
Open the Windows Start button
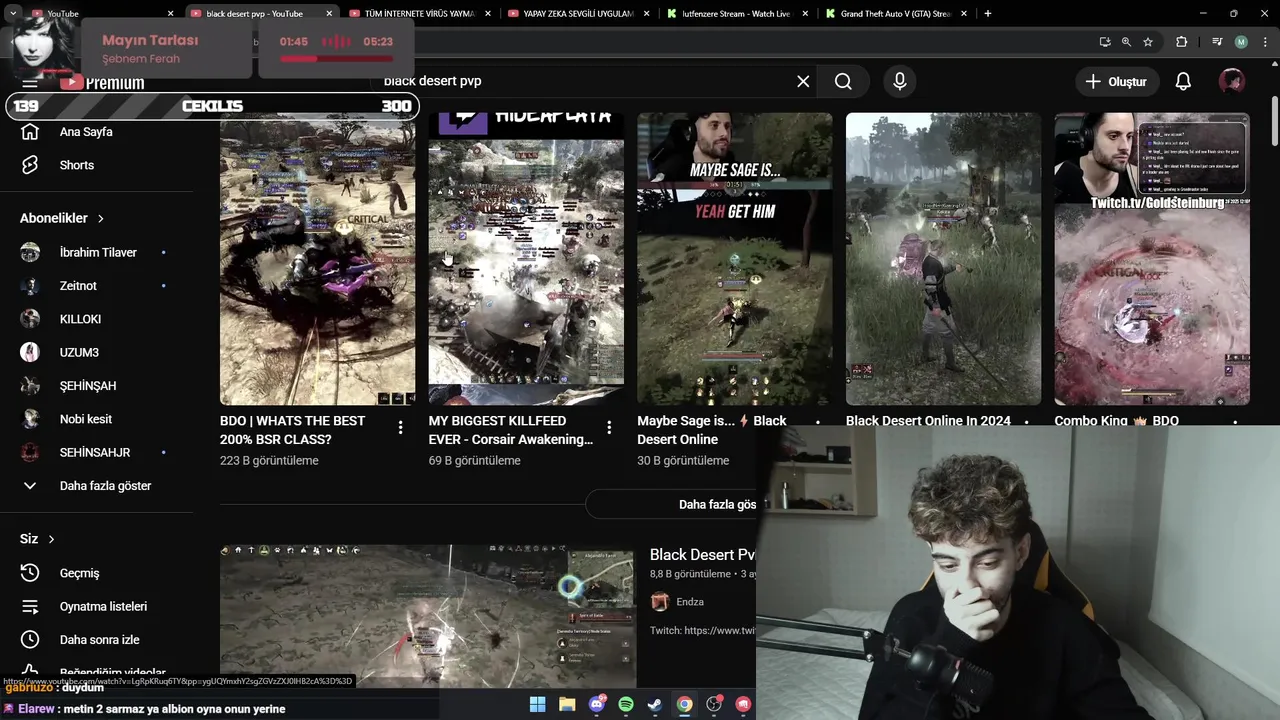tap(537, 704)
